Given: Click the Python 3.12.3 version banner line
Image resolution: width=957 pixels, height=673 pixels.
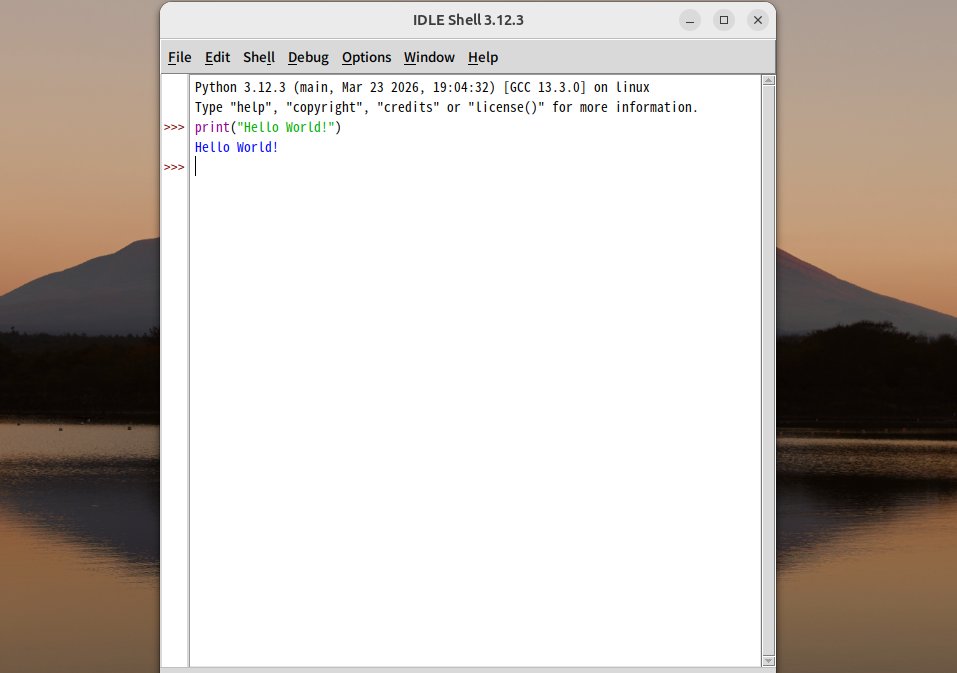Looking at the screenshot, I should pos(422,87).
